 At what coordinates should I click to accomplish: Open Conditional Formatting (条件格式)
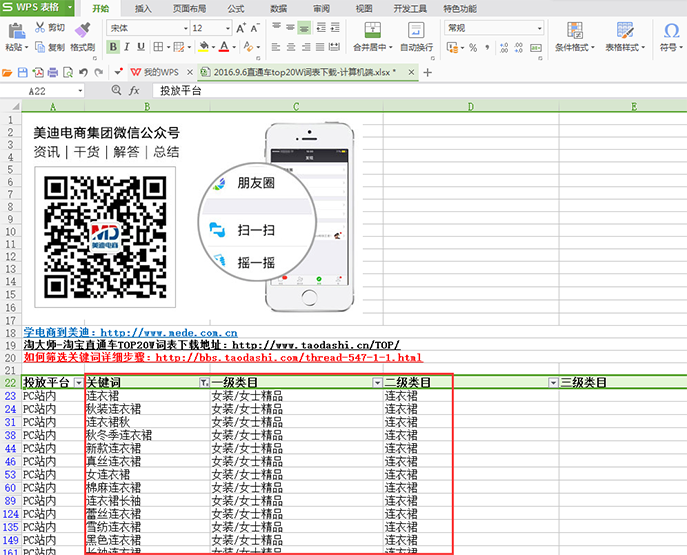coord(575,37)
